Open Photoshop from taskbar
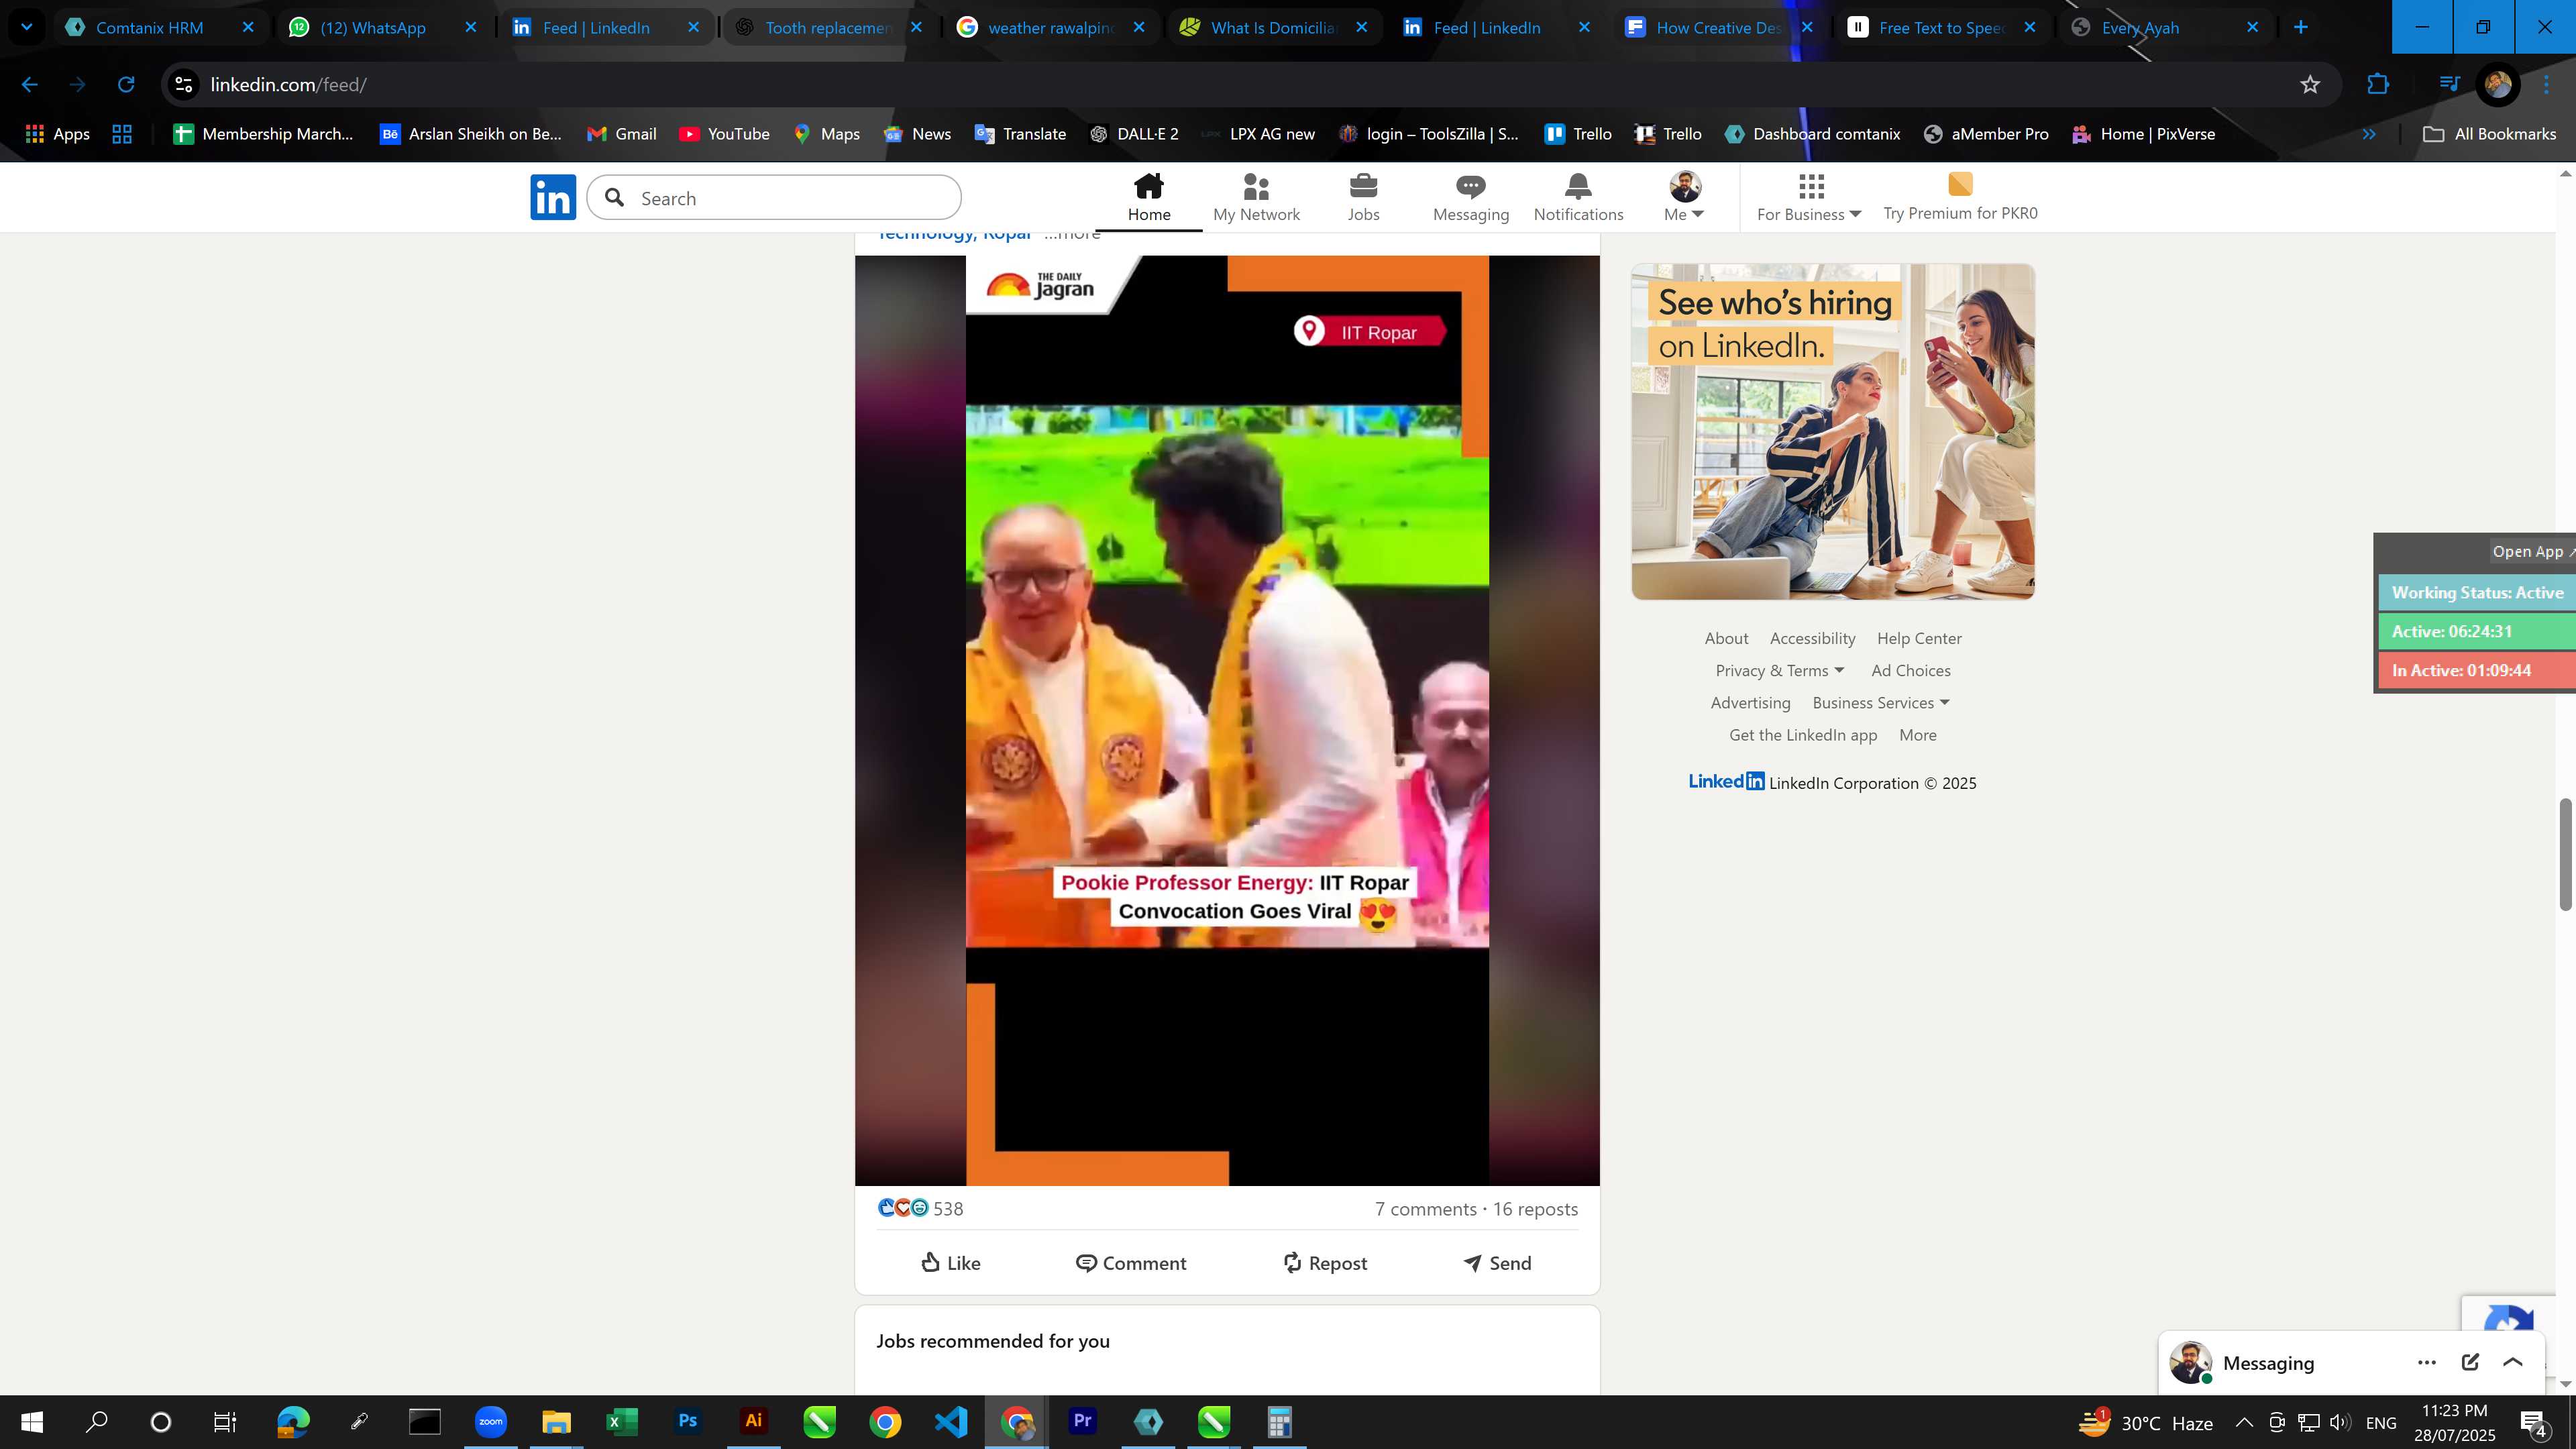The height and width of the screenshot is (1449, 2576). 688,1421
